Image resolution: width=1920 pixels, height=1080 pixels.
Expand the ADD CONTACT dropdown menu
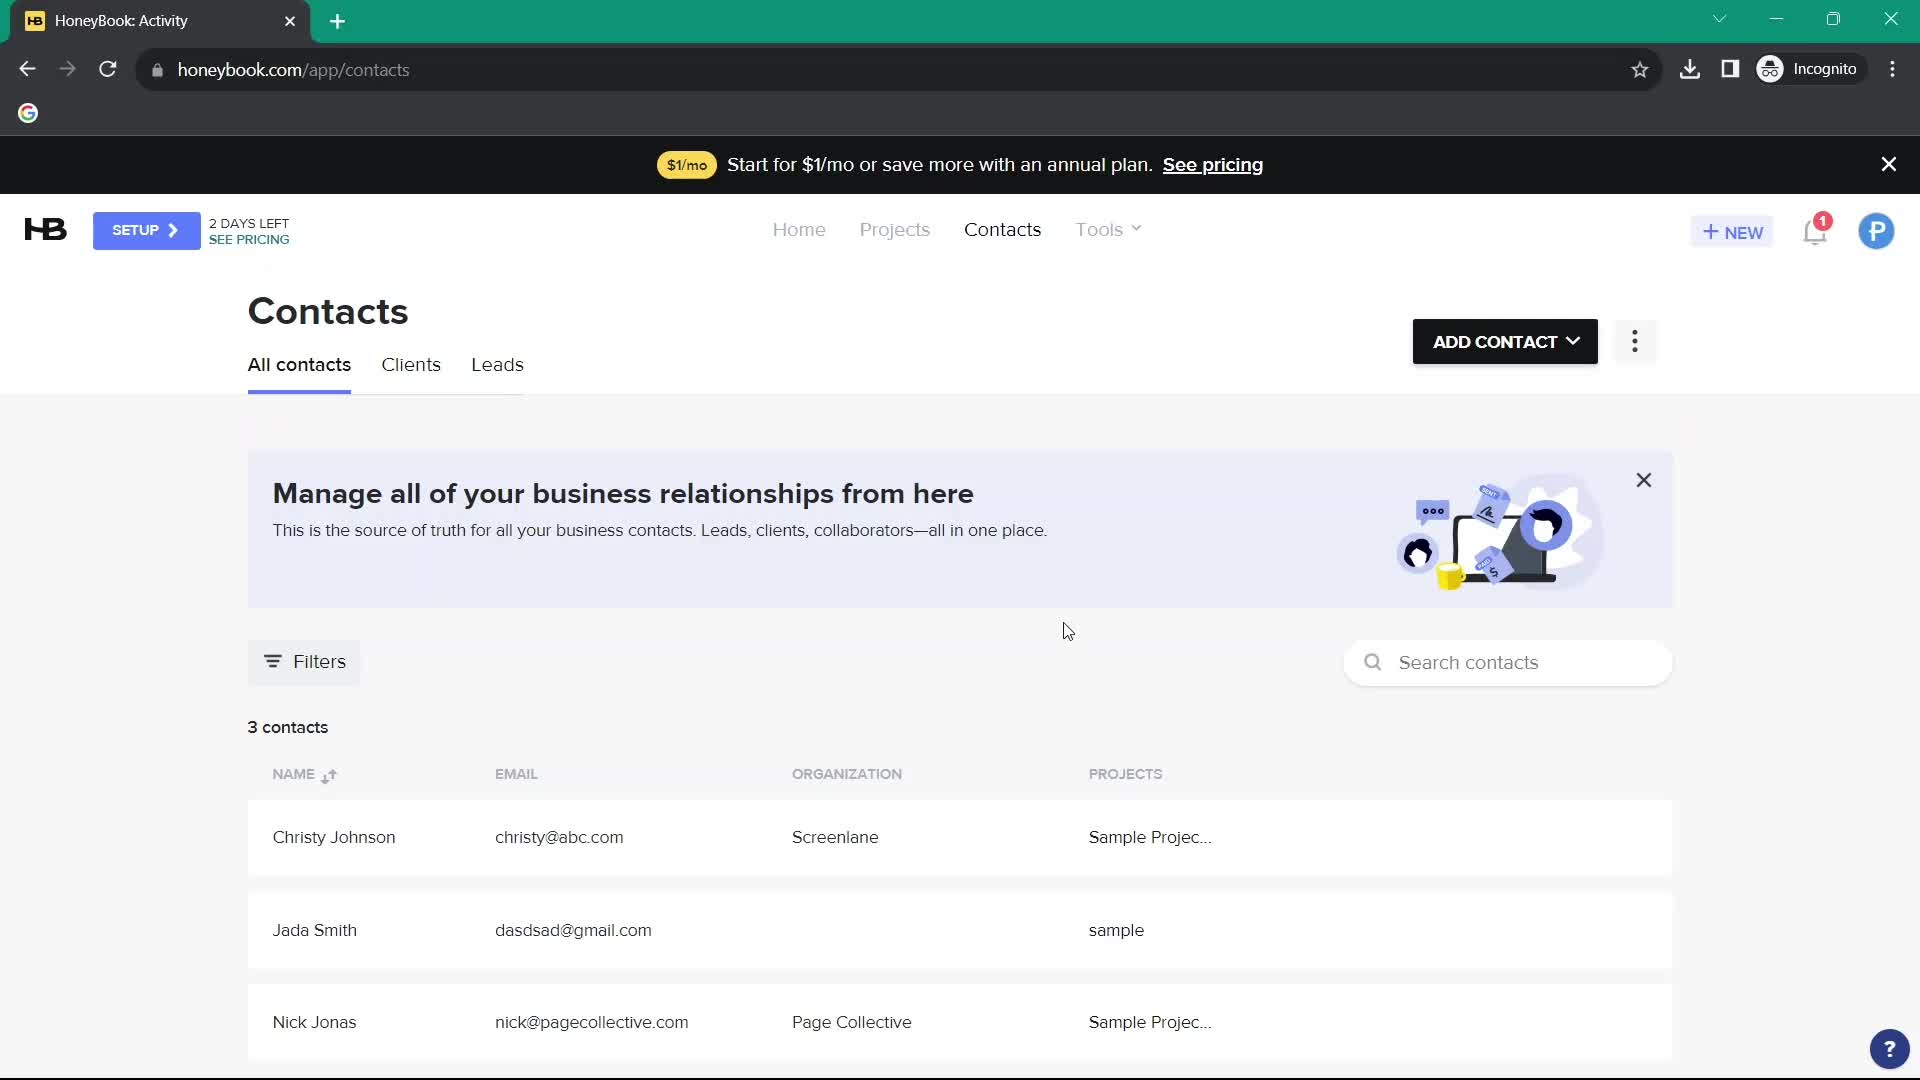(1572, 340)
